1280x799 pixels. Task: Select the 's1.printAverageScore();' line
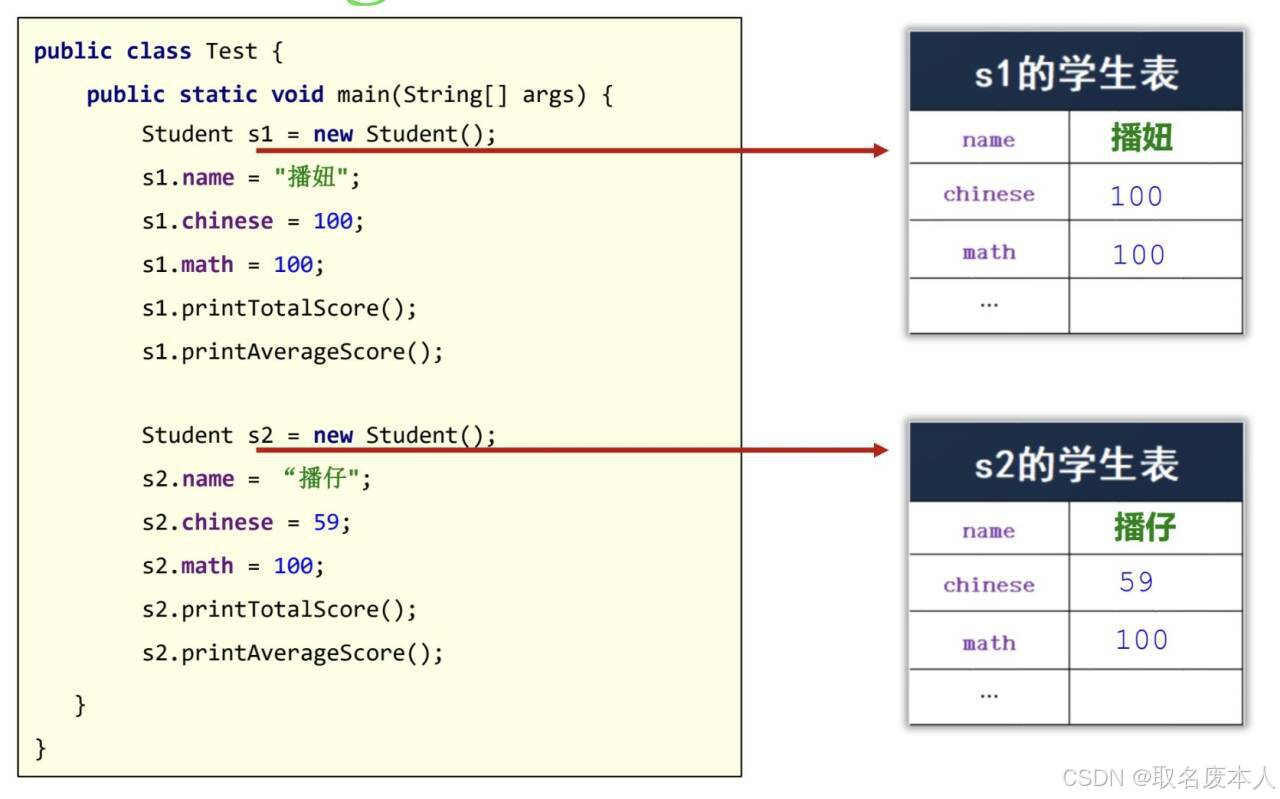(292, 352)
